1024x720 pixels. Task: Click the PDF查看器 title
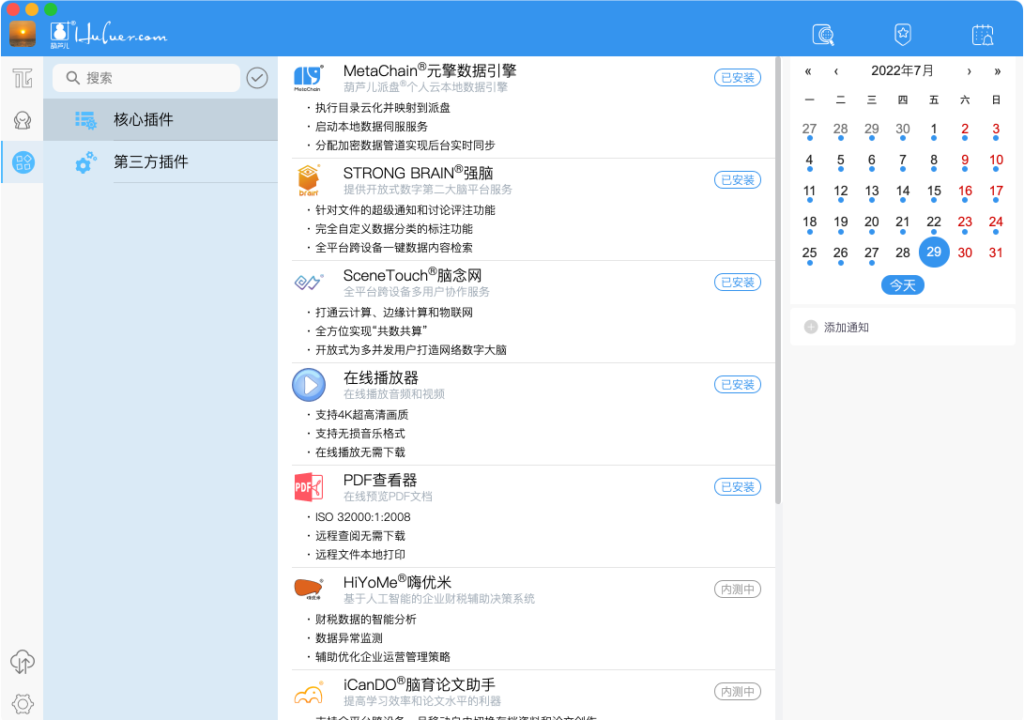[x=380, y=480]
